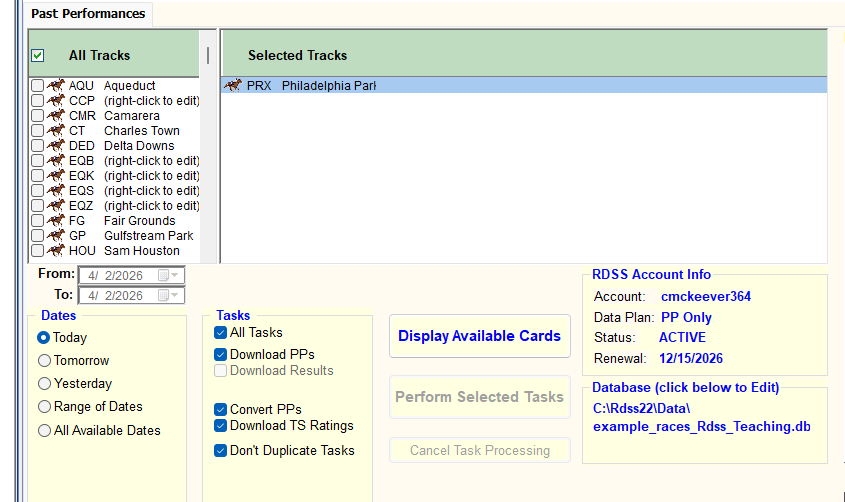Open the From date calendar dropdown

168,275
